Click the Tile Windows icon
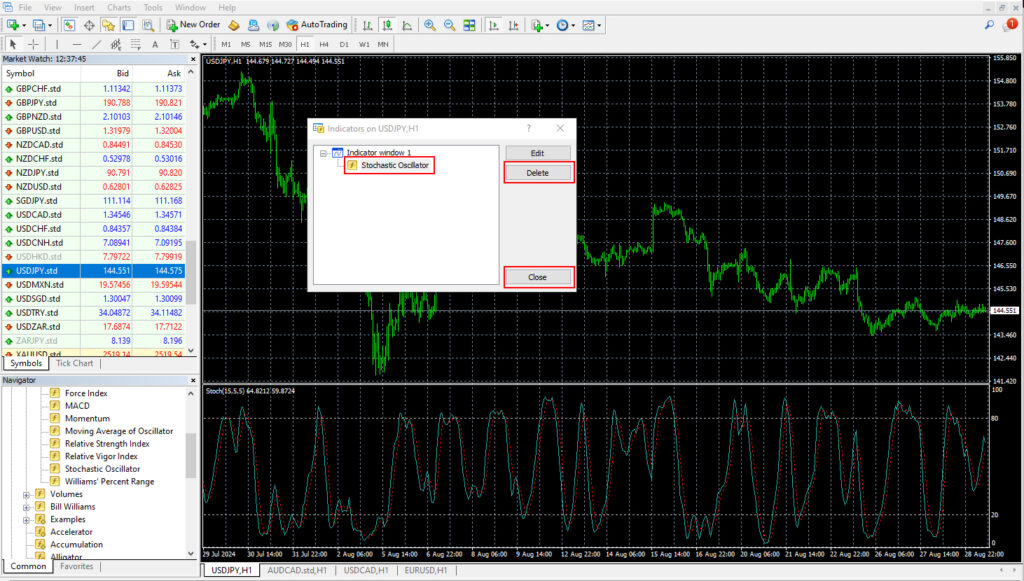1024x581 pixels. (x=469, y=25)
